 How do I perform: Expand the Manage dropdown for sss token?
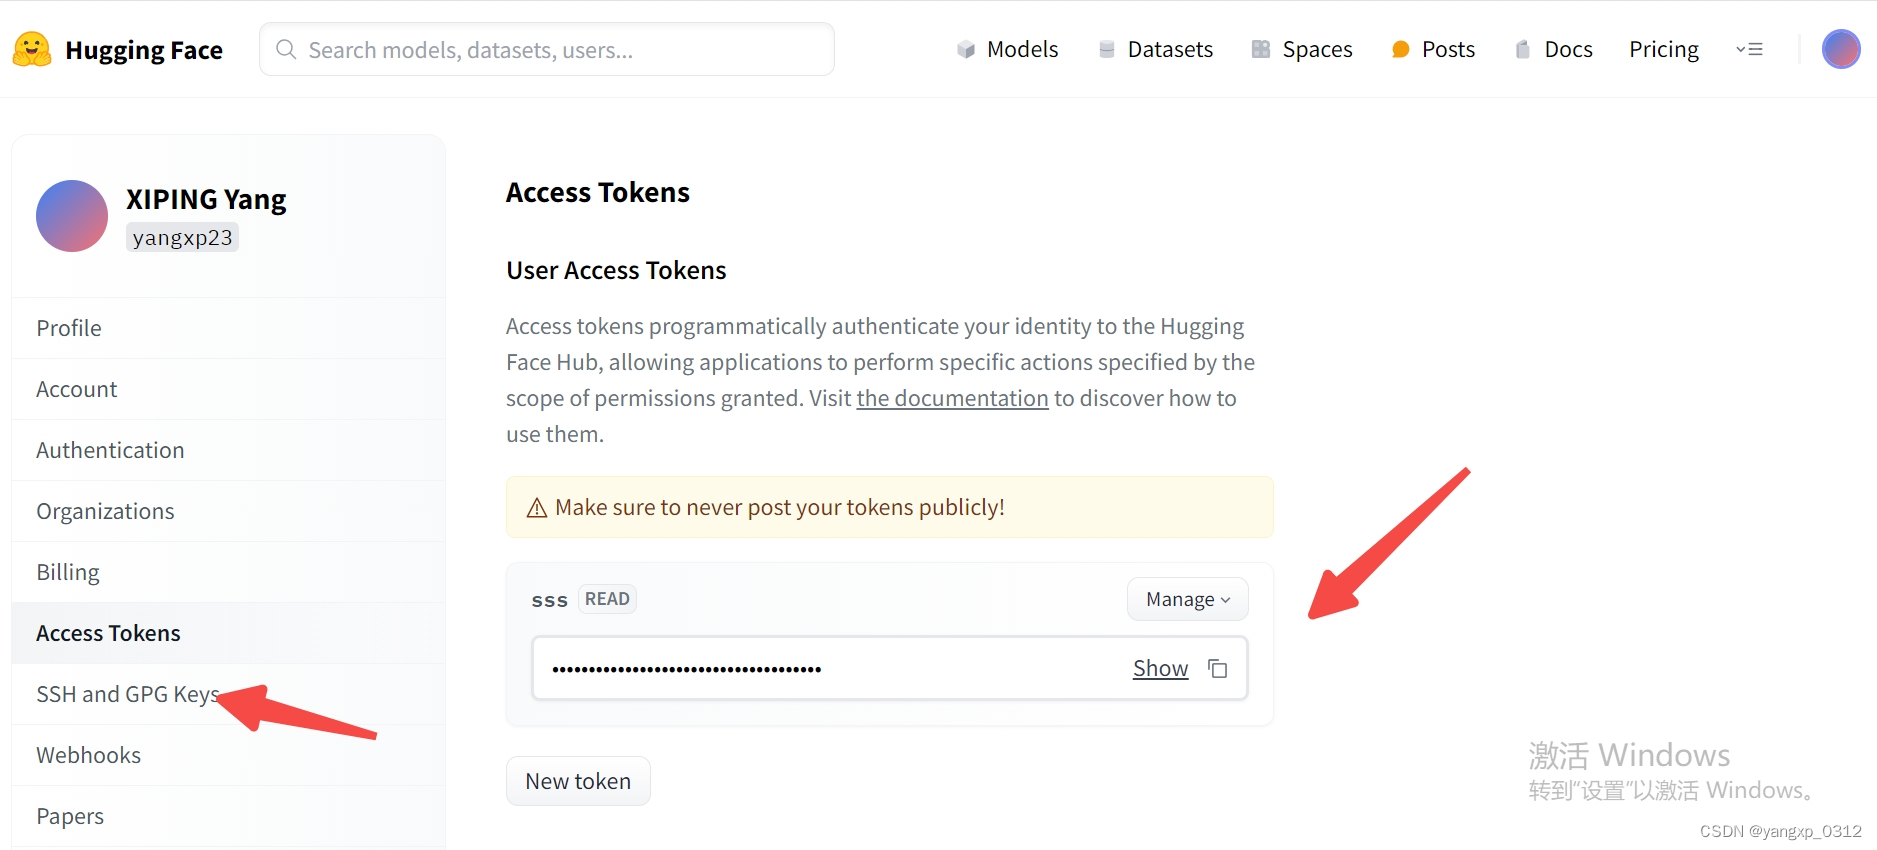pyautogui.click(x=1187, y=599)
